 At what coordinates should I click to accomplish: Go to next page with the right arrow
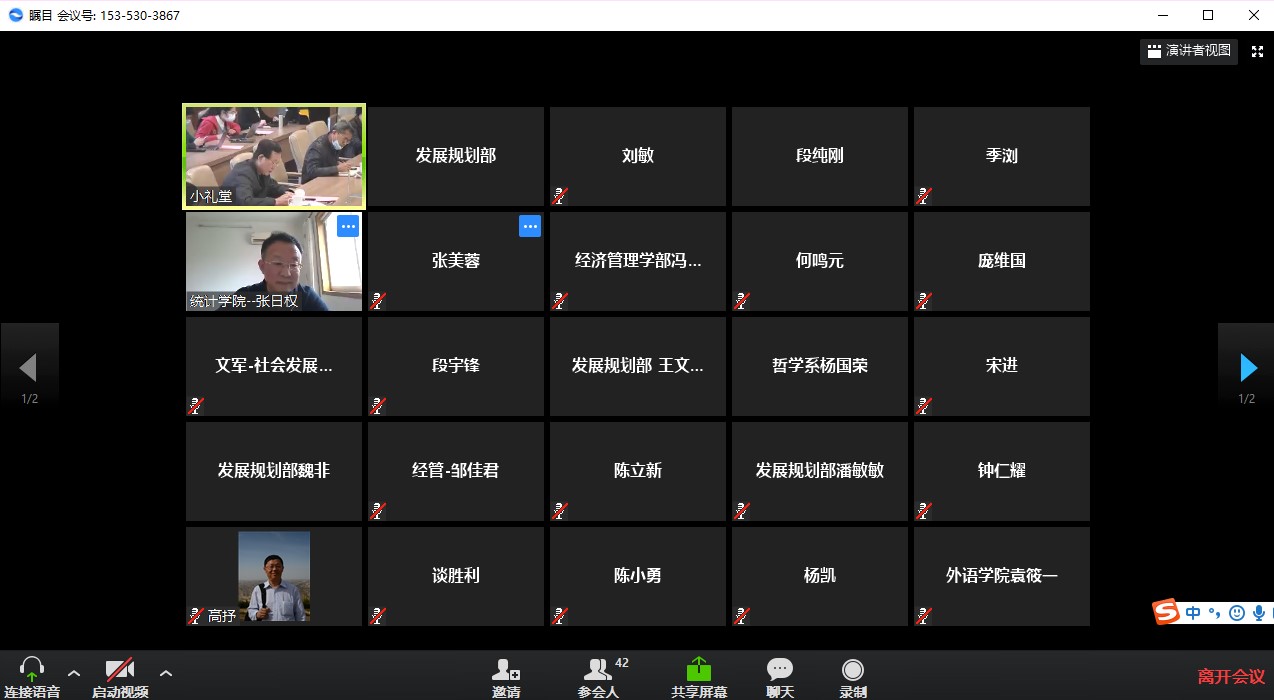point(1247,368)
